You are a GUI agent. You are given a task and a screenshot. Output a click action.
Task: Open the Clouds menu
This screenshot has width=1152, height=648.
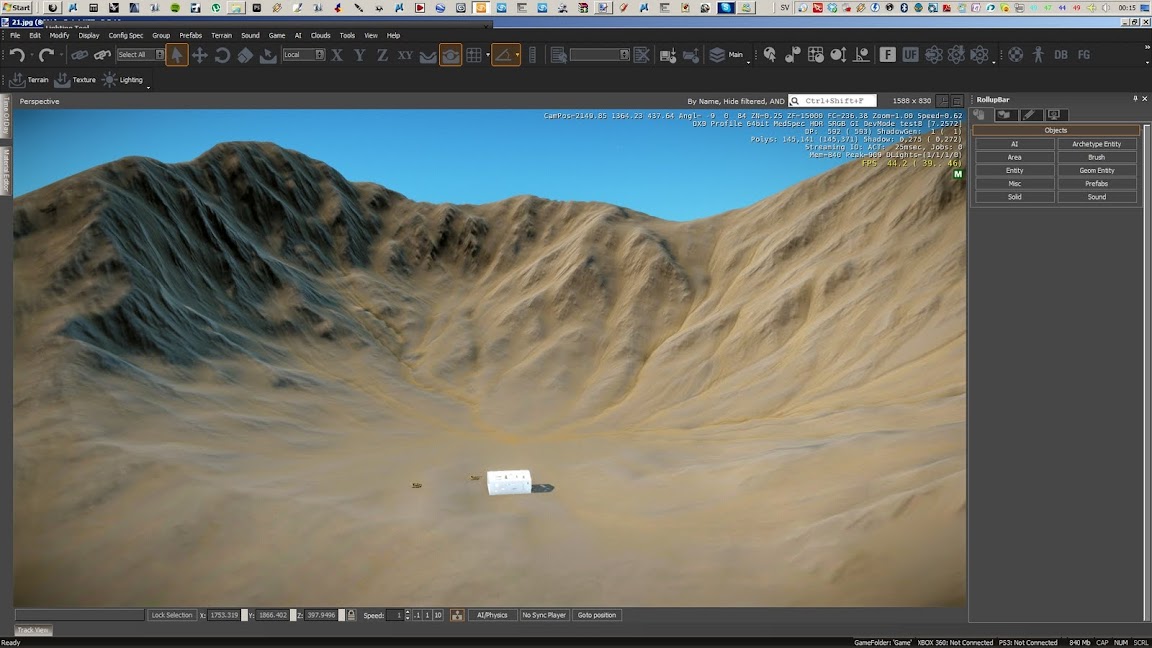click(320, 35)
